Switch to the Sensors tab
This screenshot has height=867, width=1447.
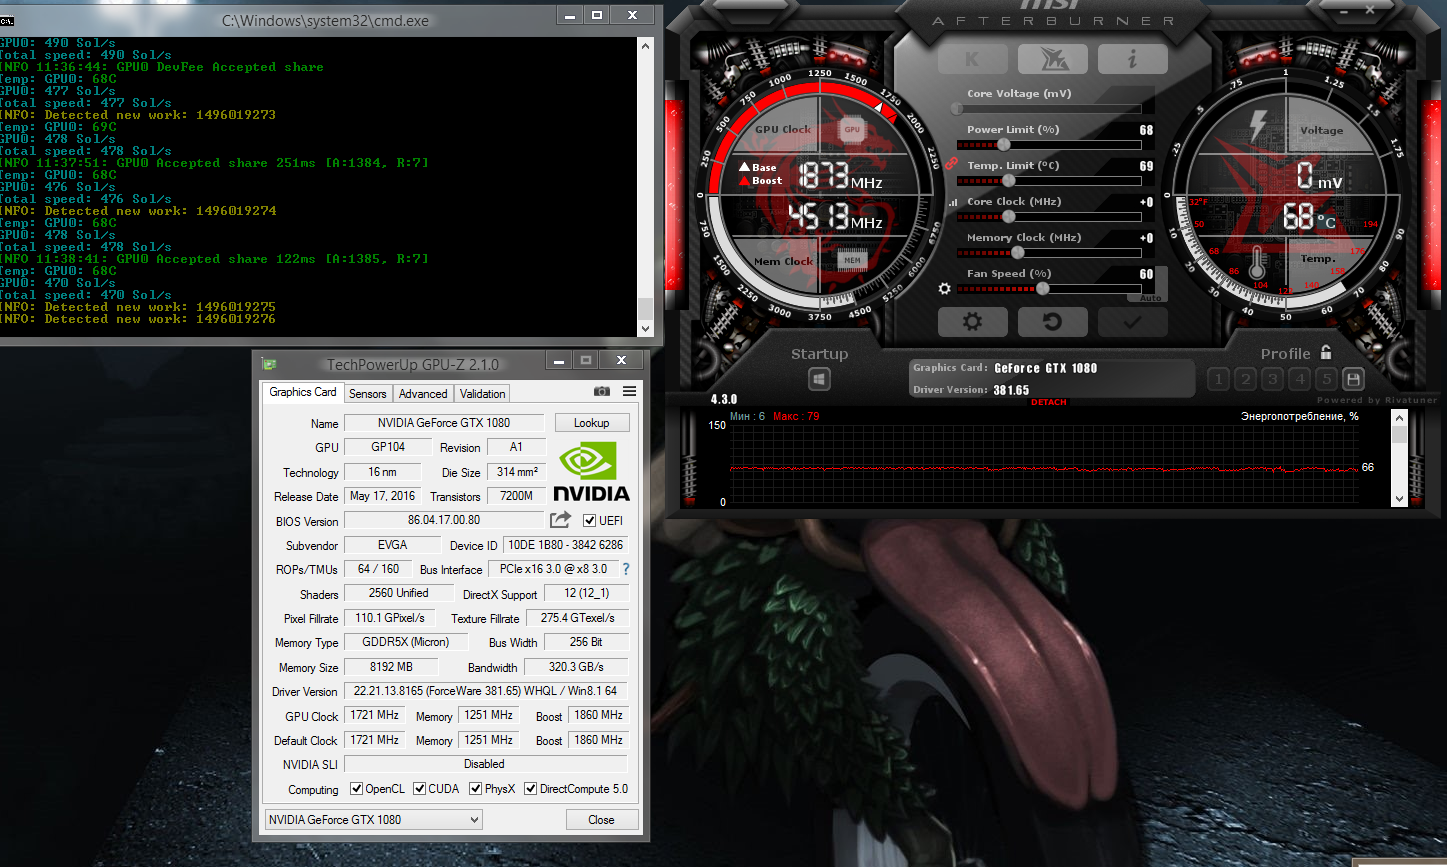[367, 394]
